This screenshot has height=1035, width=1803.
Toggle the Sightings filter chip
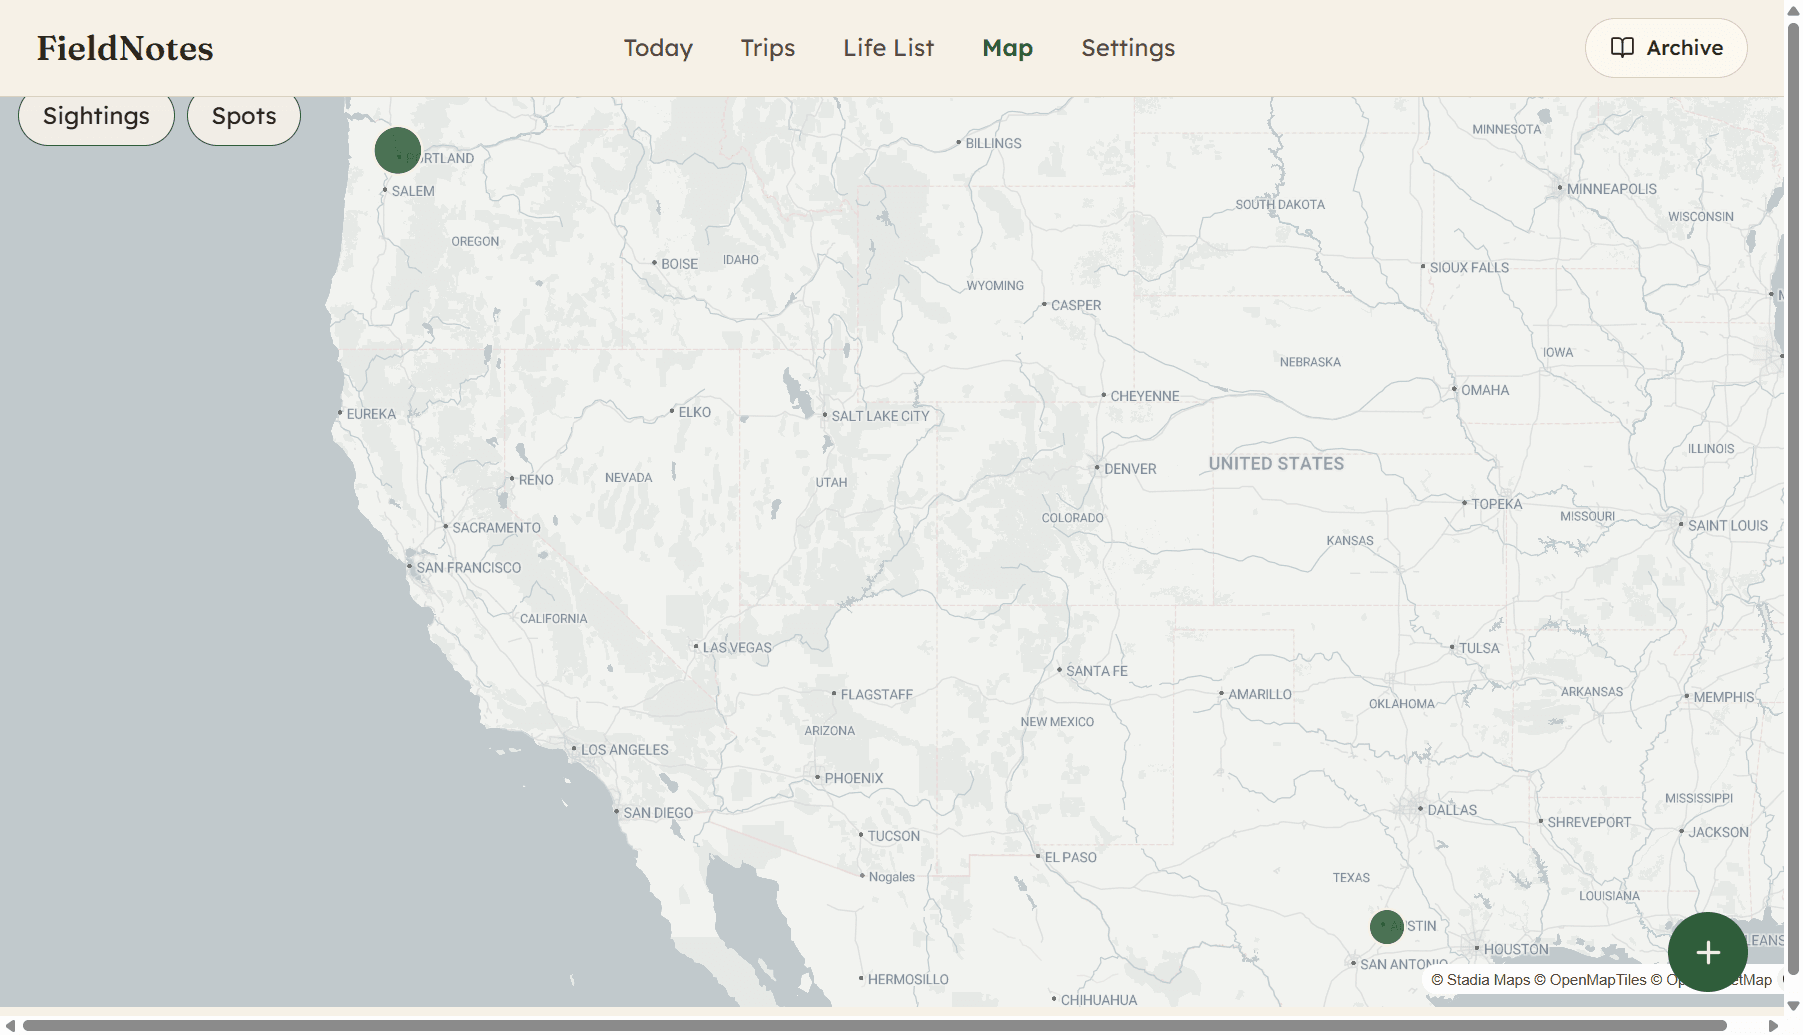tap(96, 117)
